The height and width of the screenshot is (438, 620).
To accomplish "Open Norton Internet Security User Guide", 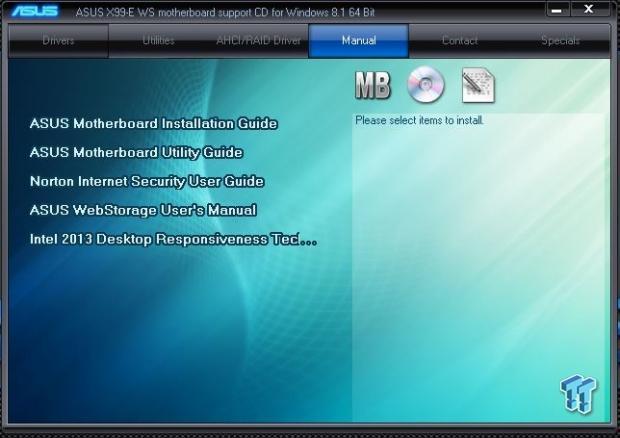I will click(x=147, y=181).
